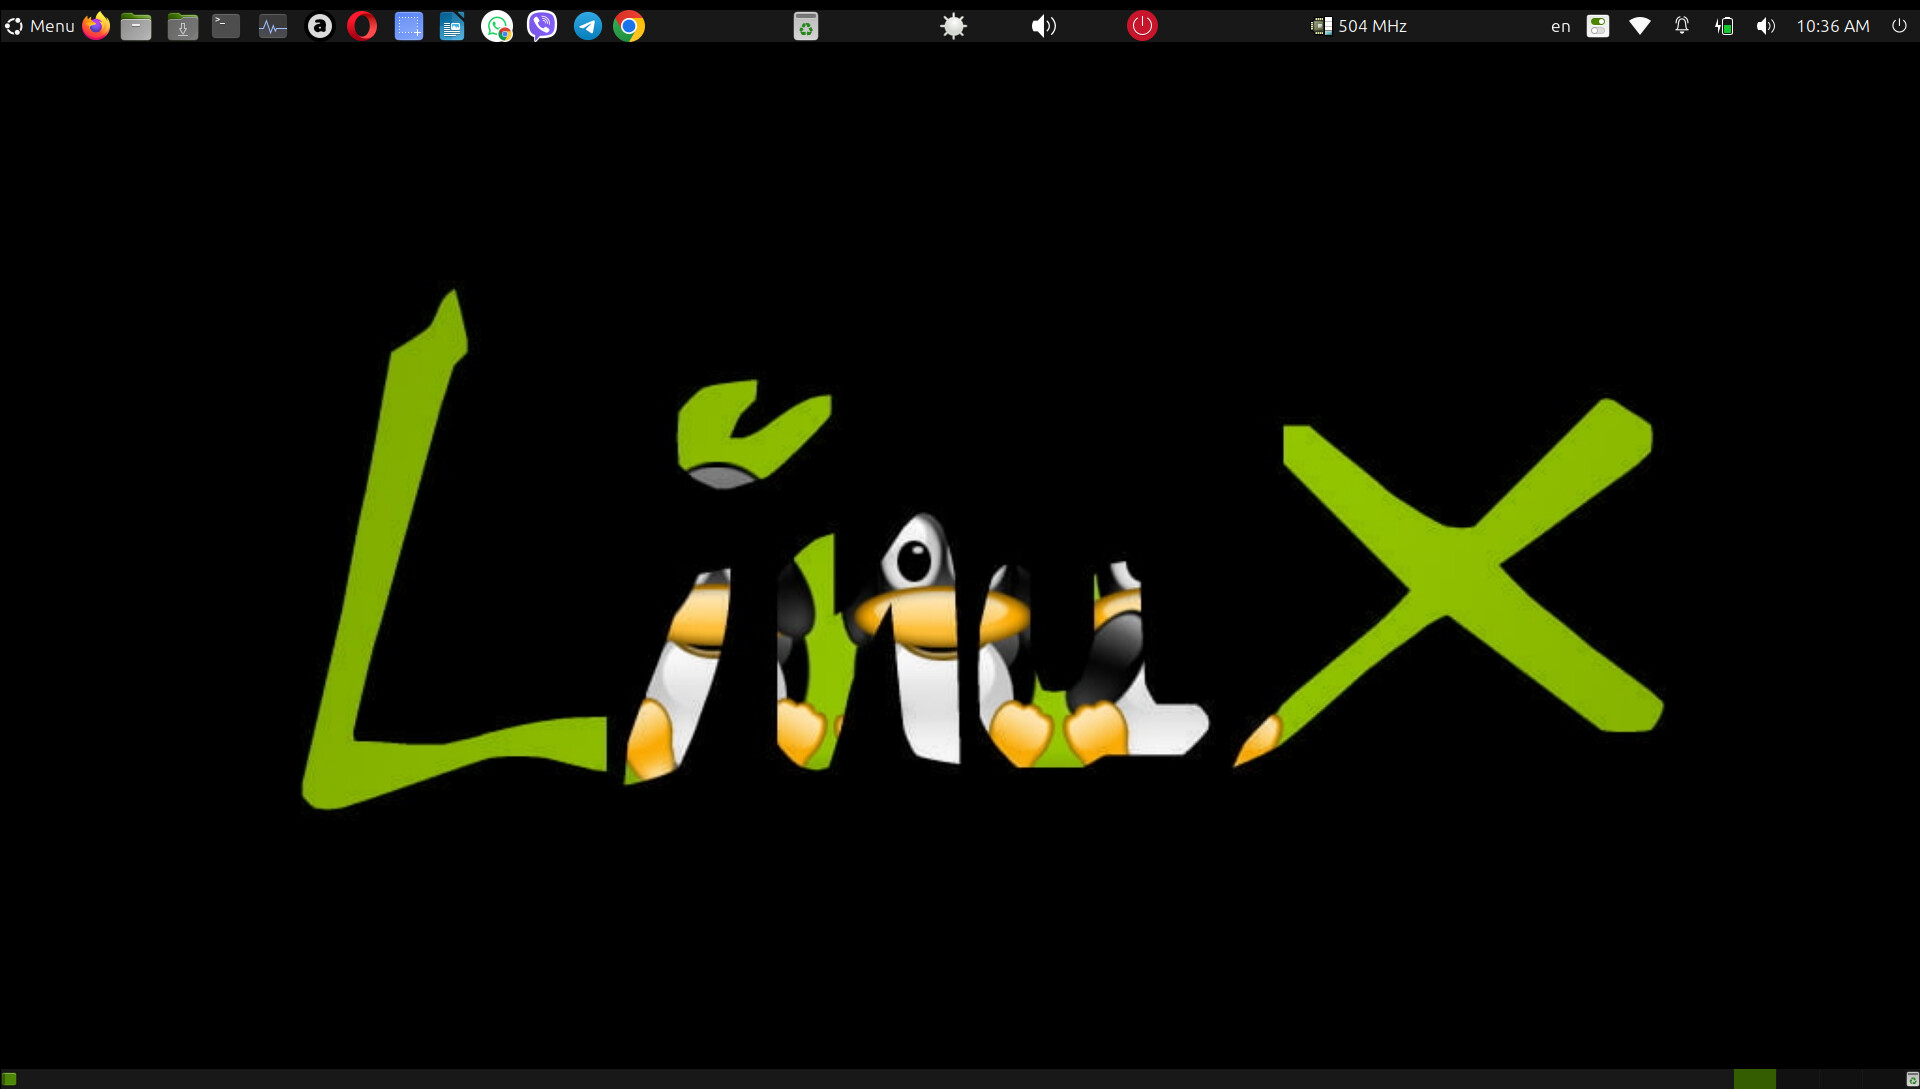Launch Google Chrome
This screenshot has height=1089, width=1920.
[x=629, y=26]
